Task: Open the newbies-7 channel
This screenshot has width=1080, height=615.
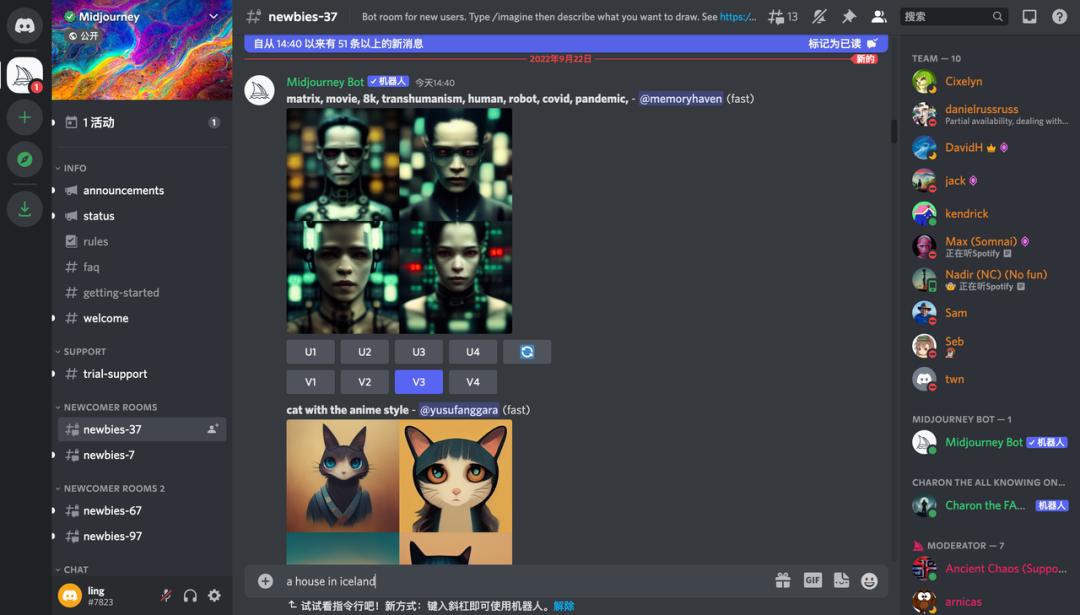Action: (142, 455)
